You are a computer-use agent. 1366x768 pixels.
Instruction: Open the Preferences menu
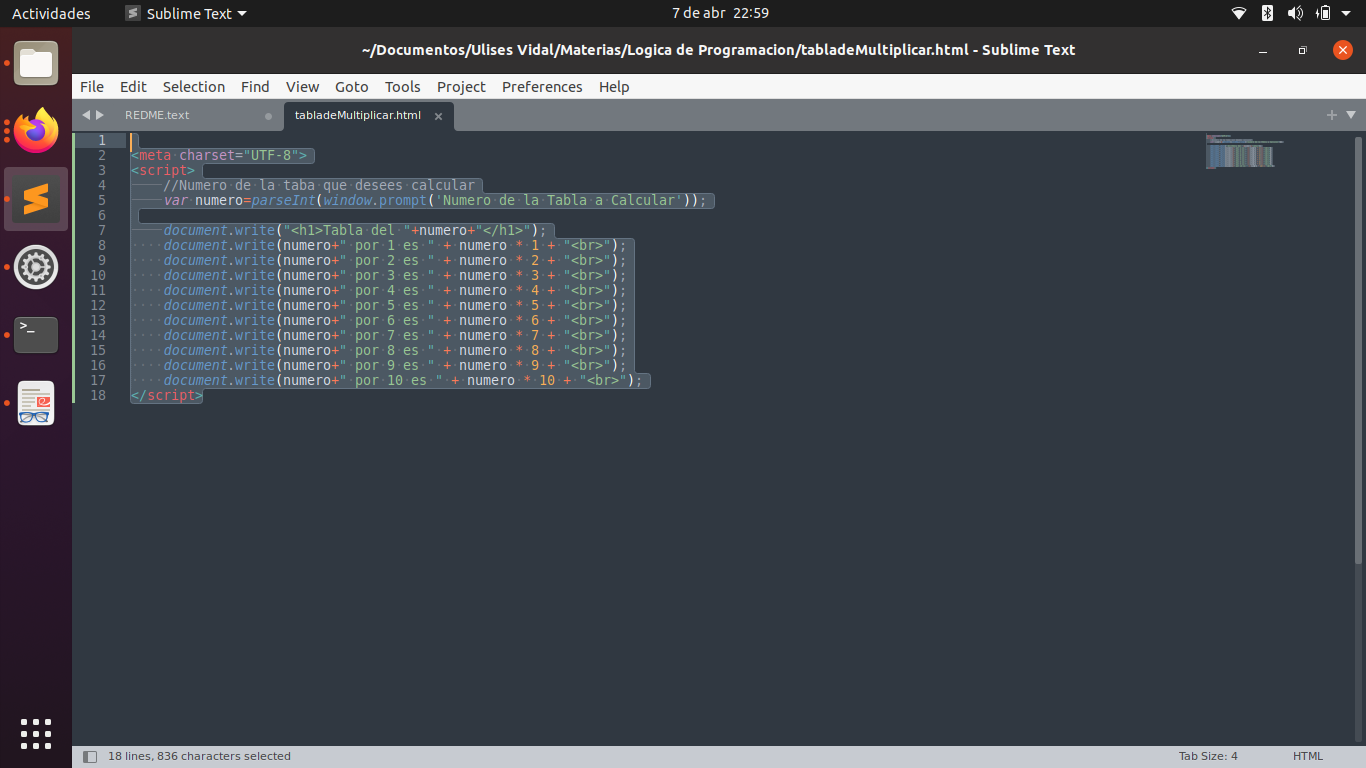[542, 87]
